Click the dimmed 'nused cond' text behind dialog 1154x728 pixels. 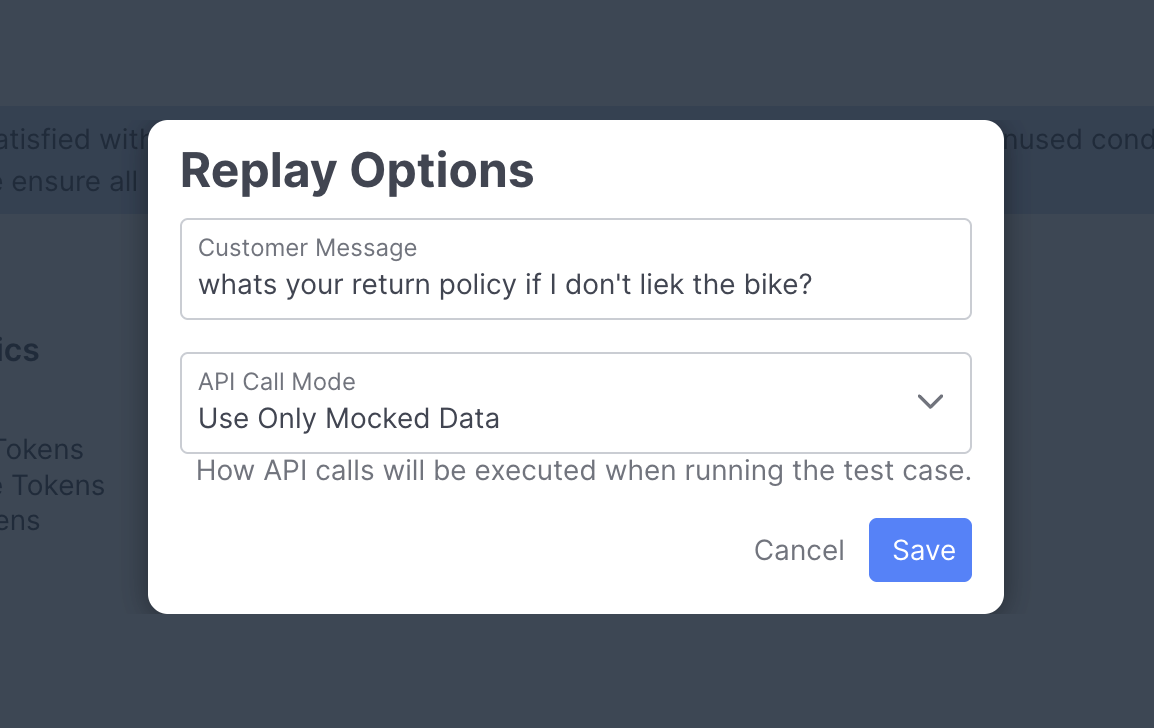(x=1078, y=139)
